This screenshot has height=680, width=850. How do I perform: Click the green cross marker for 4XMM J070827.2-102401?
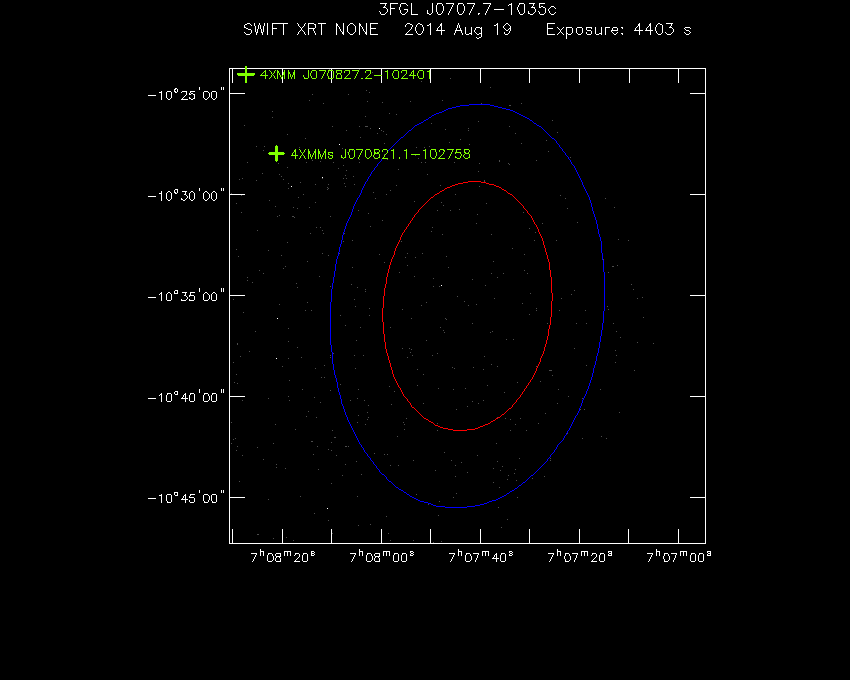pos(246,74)
